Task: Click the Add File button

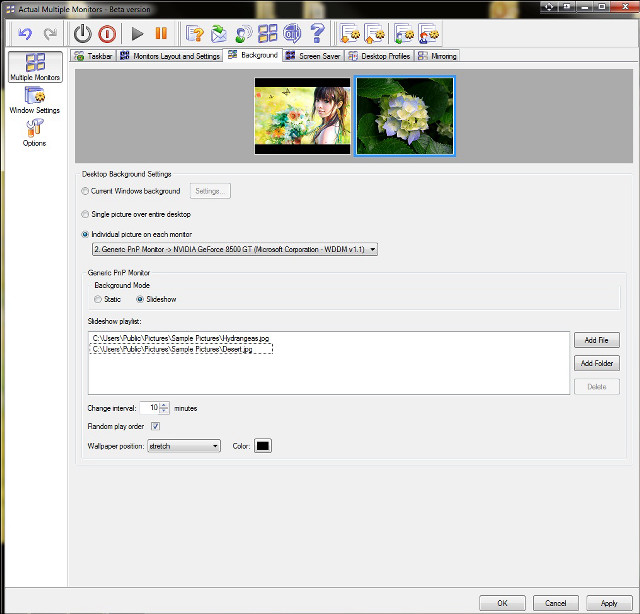Action: pyautogui.click(x=595, y=341)
